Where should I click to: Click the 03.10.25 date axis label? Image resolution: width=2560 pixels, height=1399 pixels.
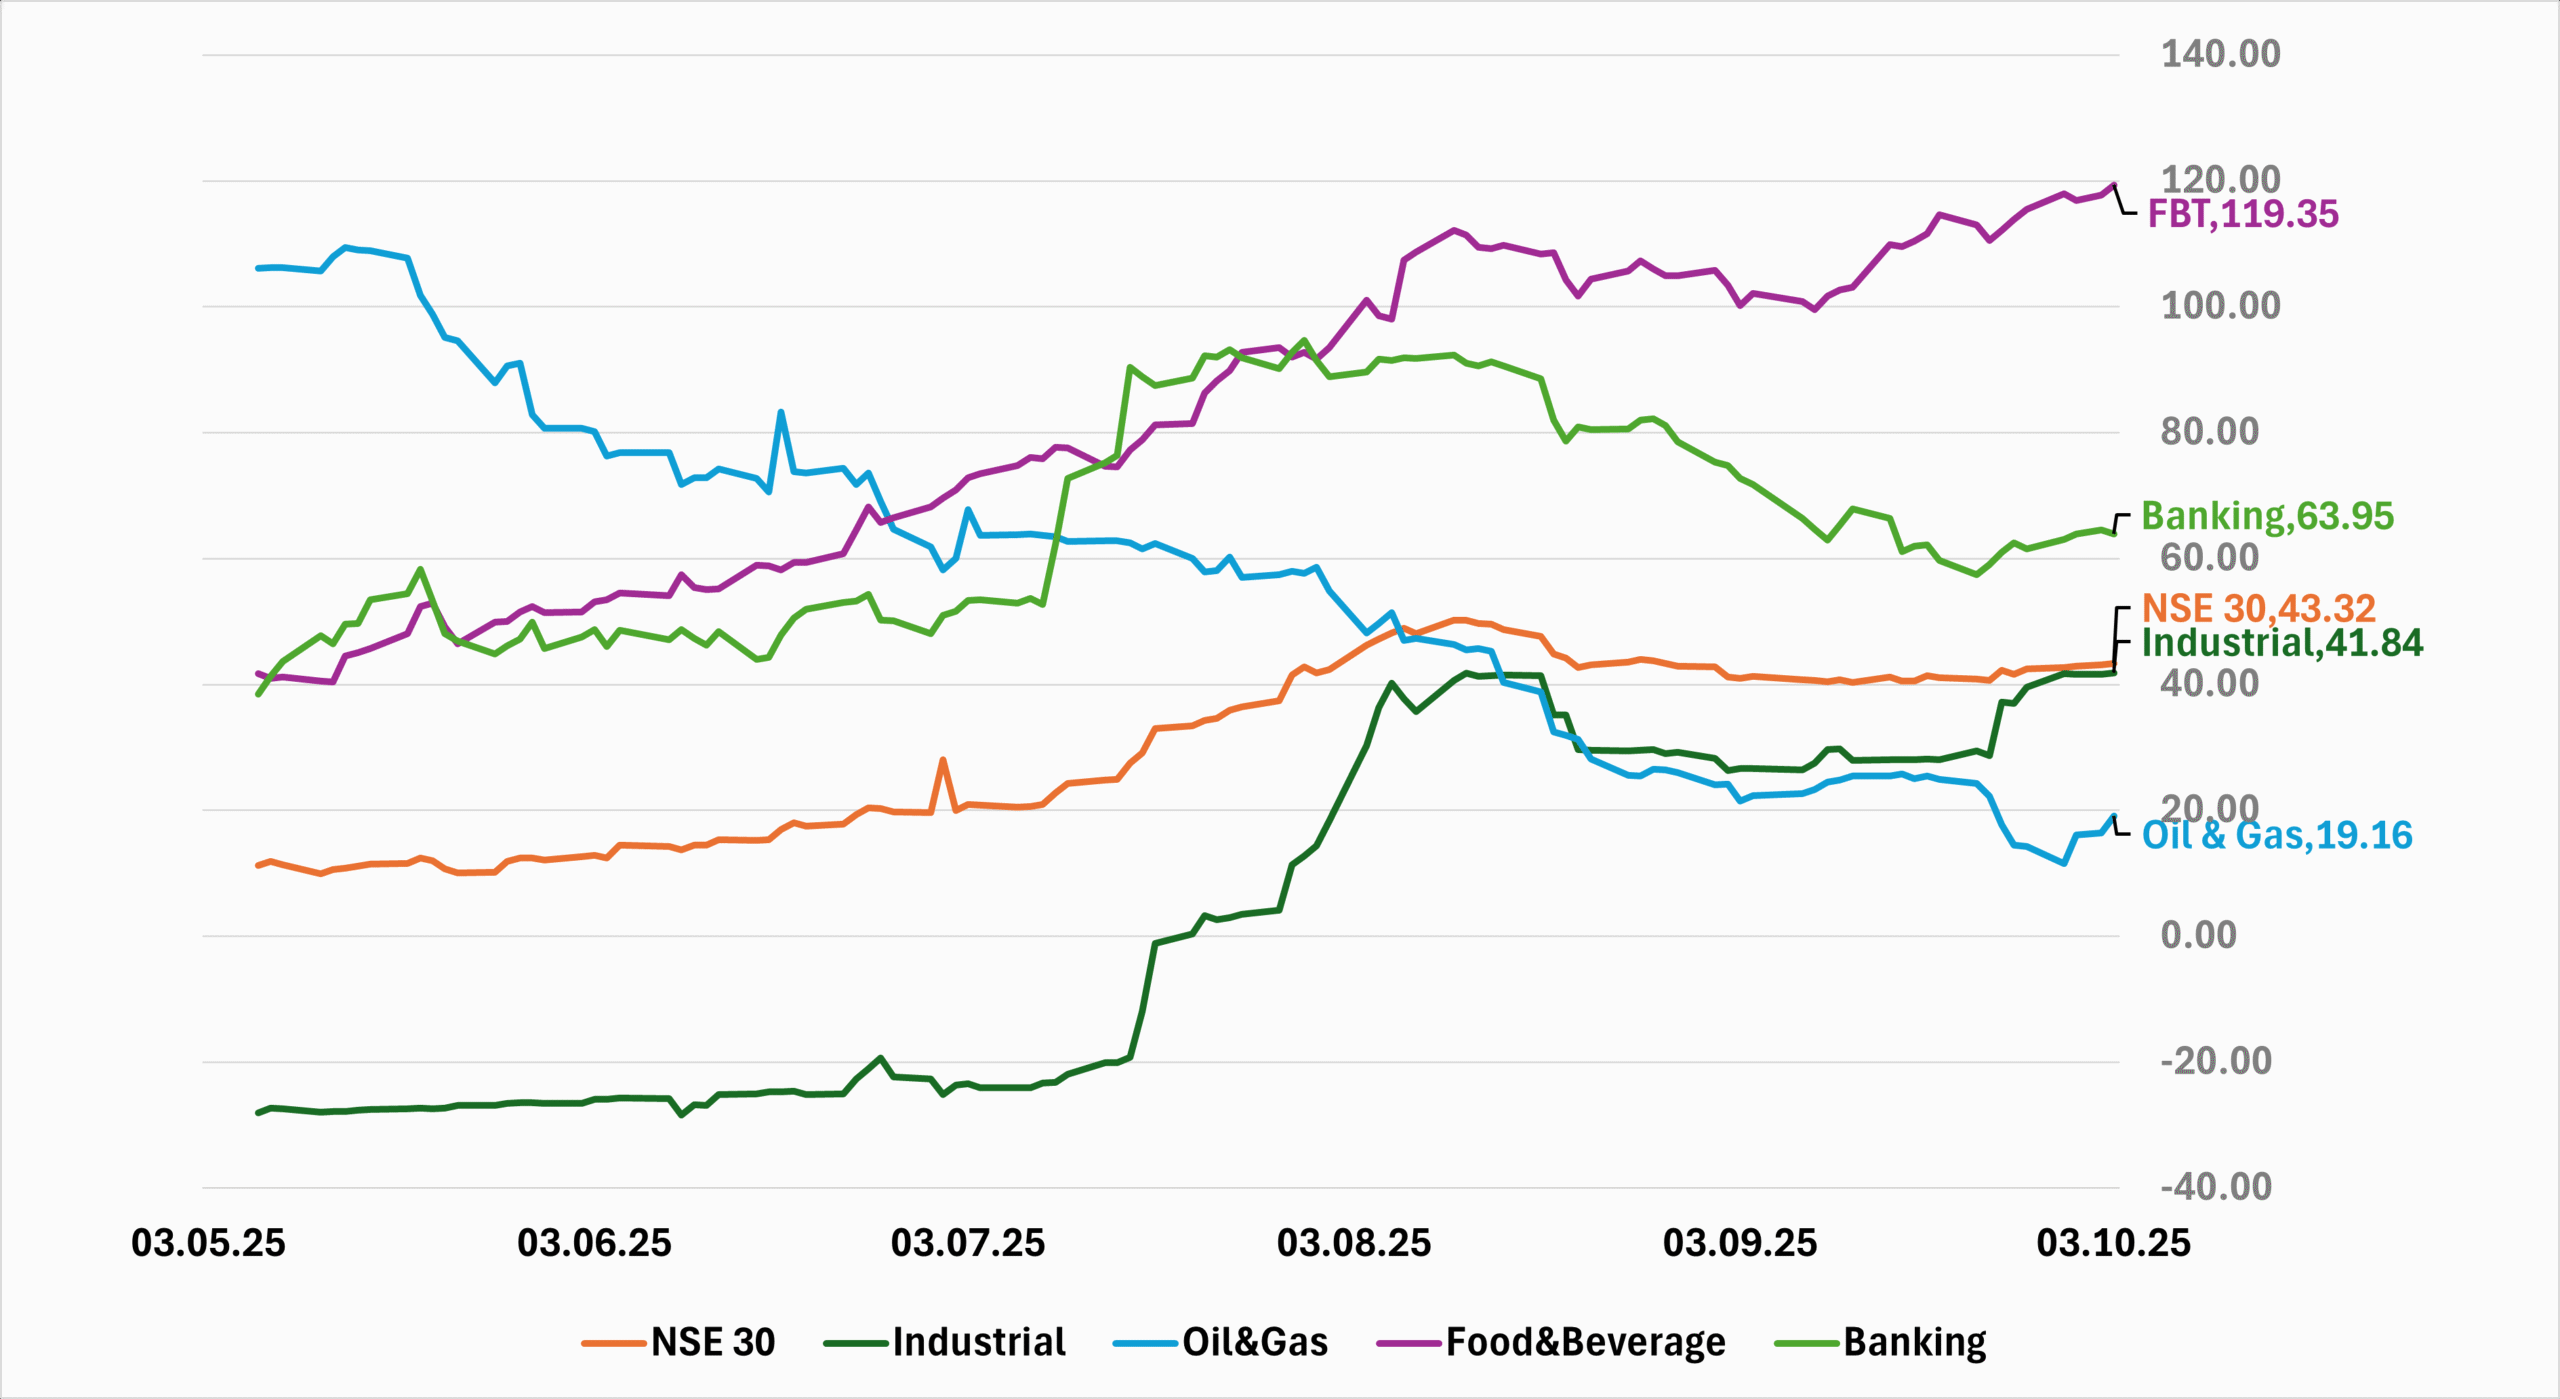(x=2113, y=1243)
